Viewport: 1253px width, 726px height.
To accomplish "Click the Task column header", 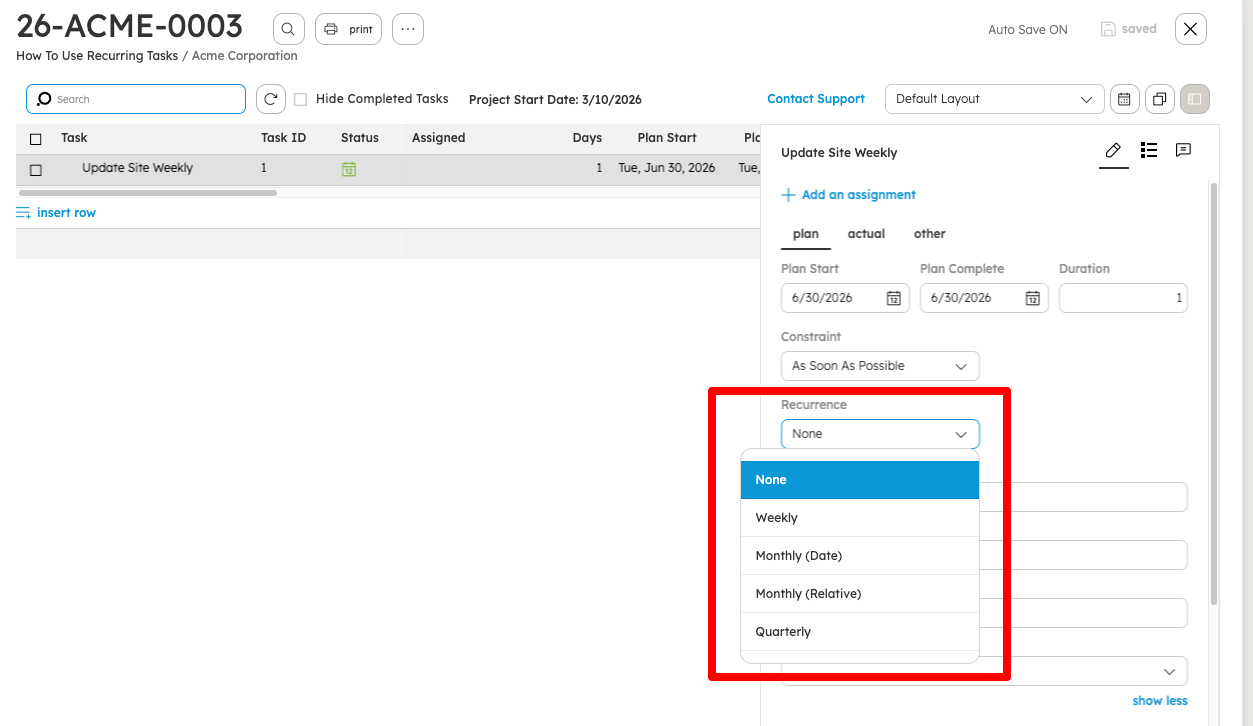I will point(74,138).
